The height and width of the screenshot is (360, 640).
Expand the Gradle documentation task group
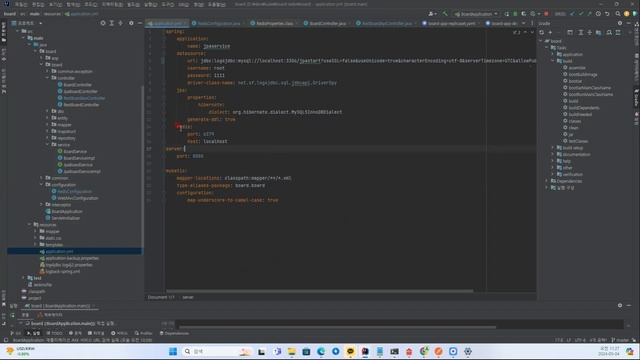click(553, 154)
